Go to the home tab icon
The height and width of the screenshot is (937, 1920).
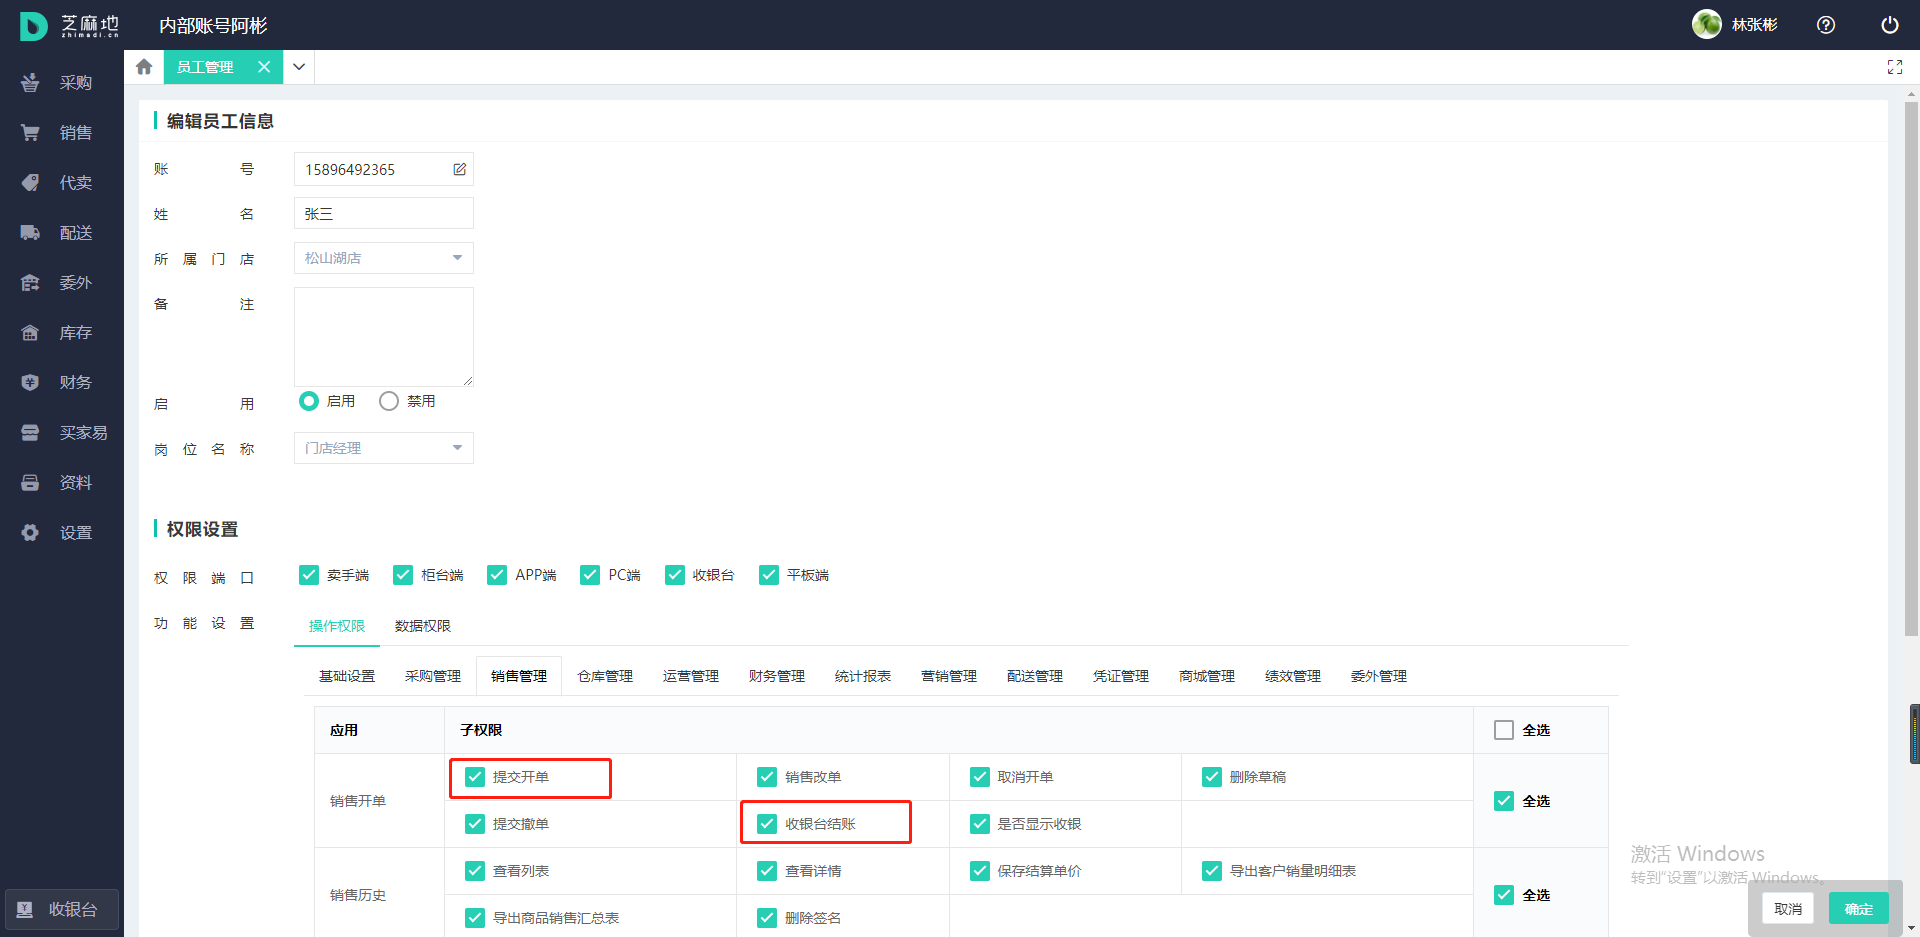click(144, 67)
